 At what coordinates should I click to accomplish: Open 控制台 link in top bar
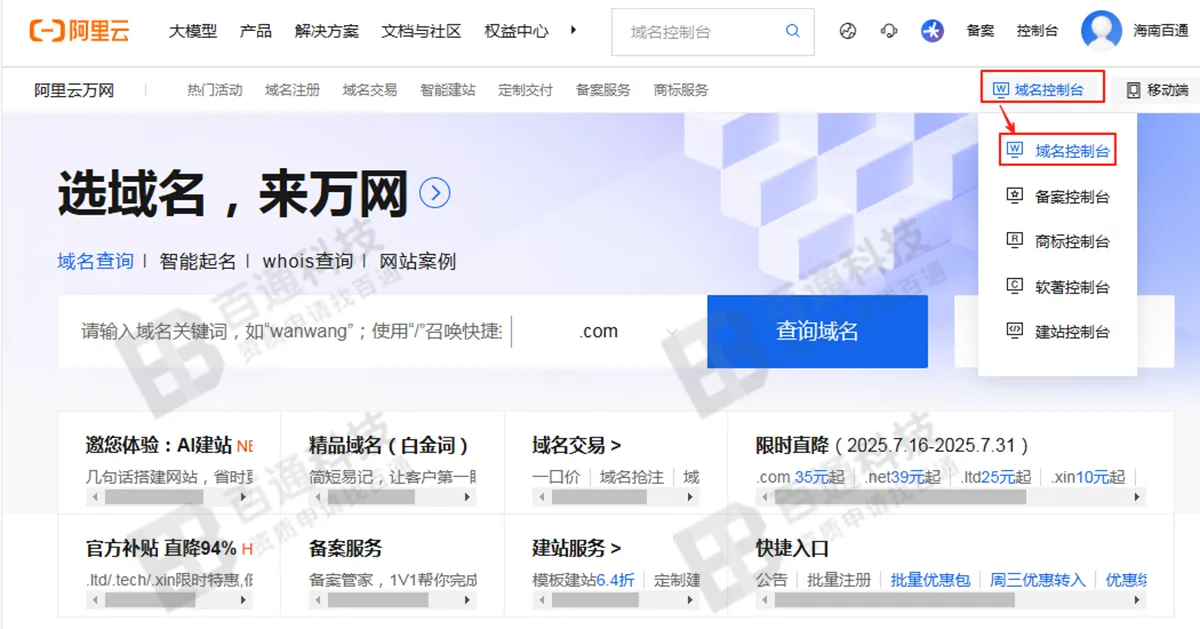coord(1037,31)
